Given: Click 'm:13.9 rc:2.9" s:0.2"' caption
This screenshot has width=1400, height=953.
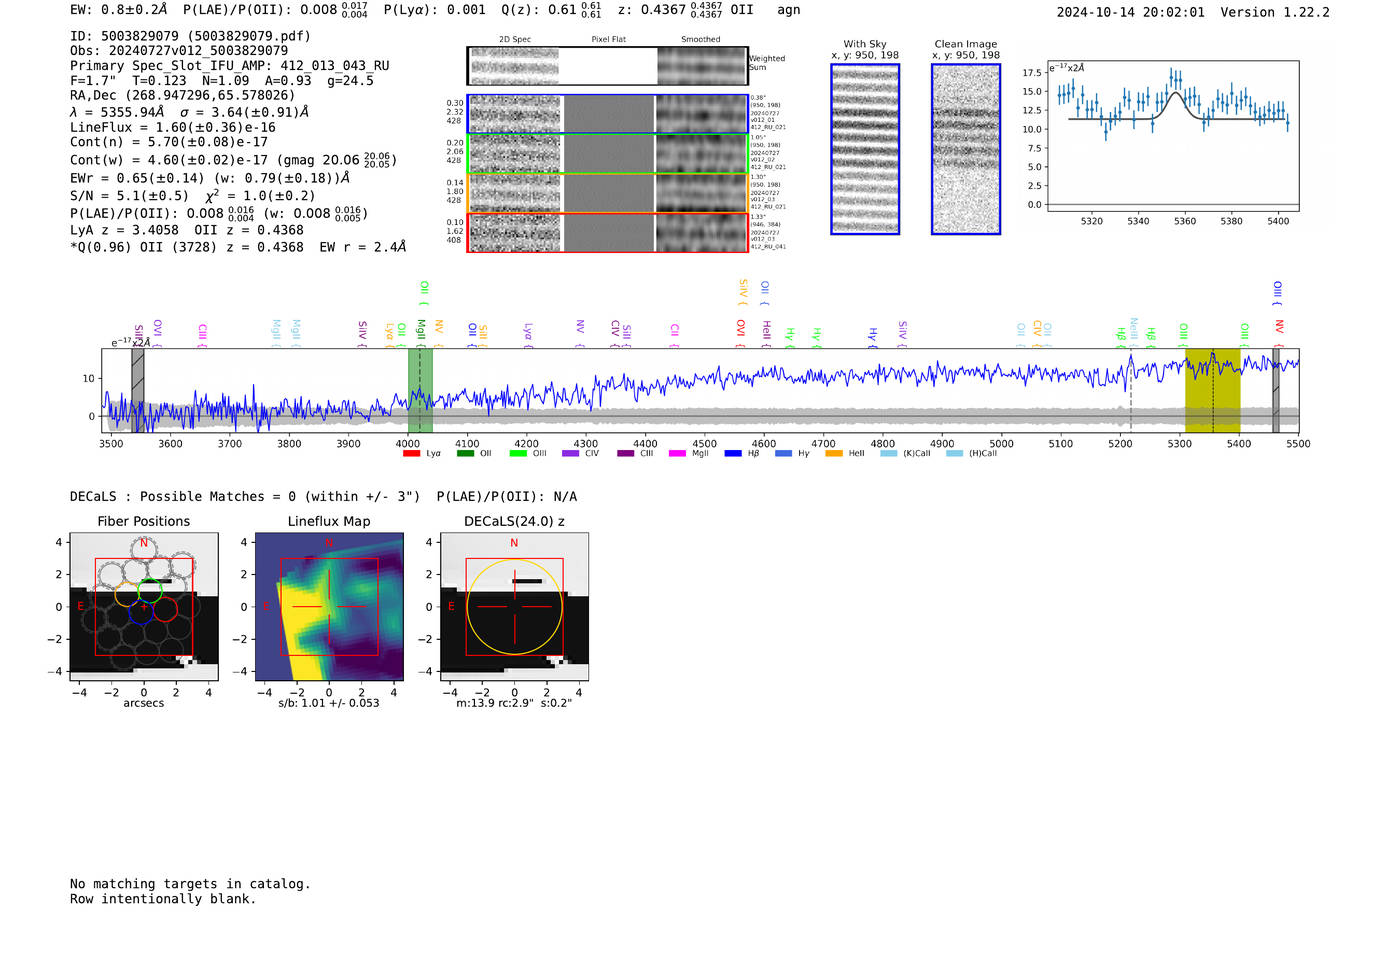Looking at the screenshot, I should [x=514, y=703].
